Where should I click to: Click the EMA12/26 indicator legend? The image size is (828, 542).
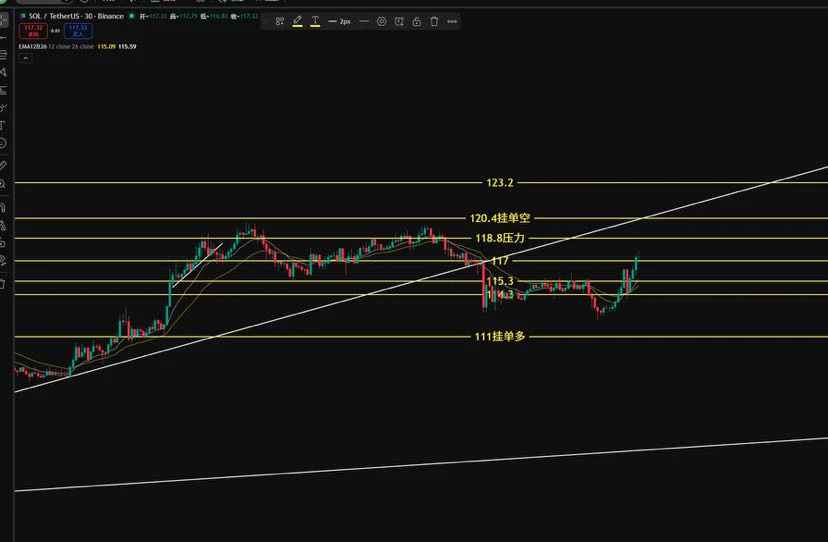pyautogui.click(x=56, y=46)
